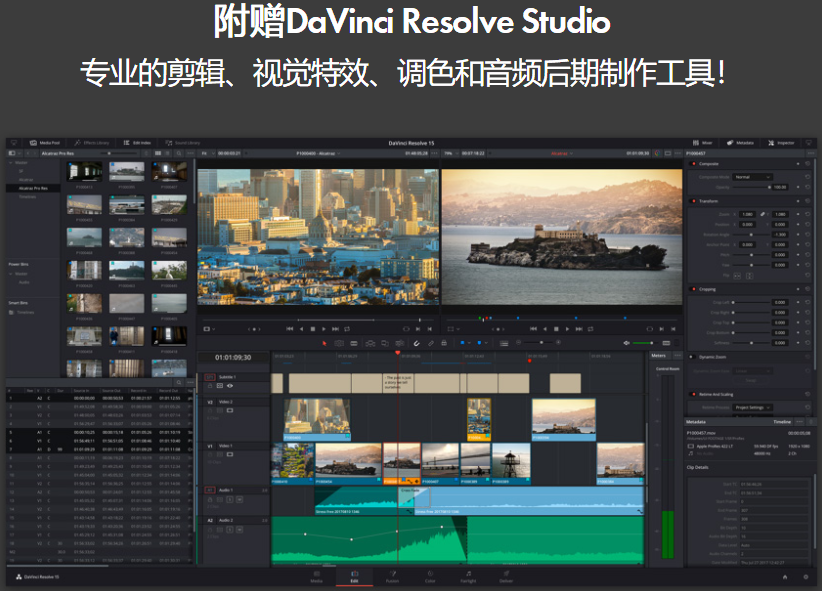Click the insert clip tool

[x=370, y=343]
